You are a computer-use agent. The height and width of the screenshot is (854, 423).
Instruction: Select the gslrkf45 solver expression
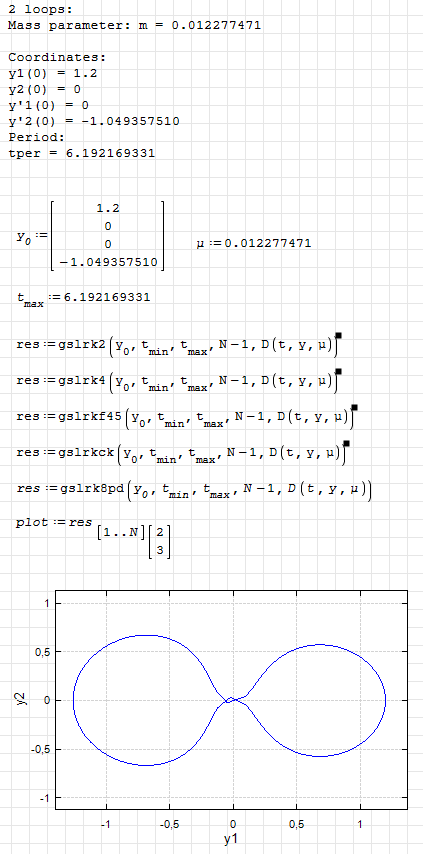tap(183, 418)
